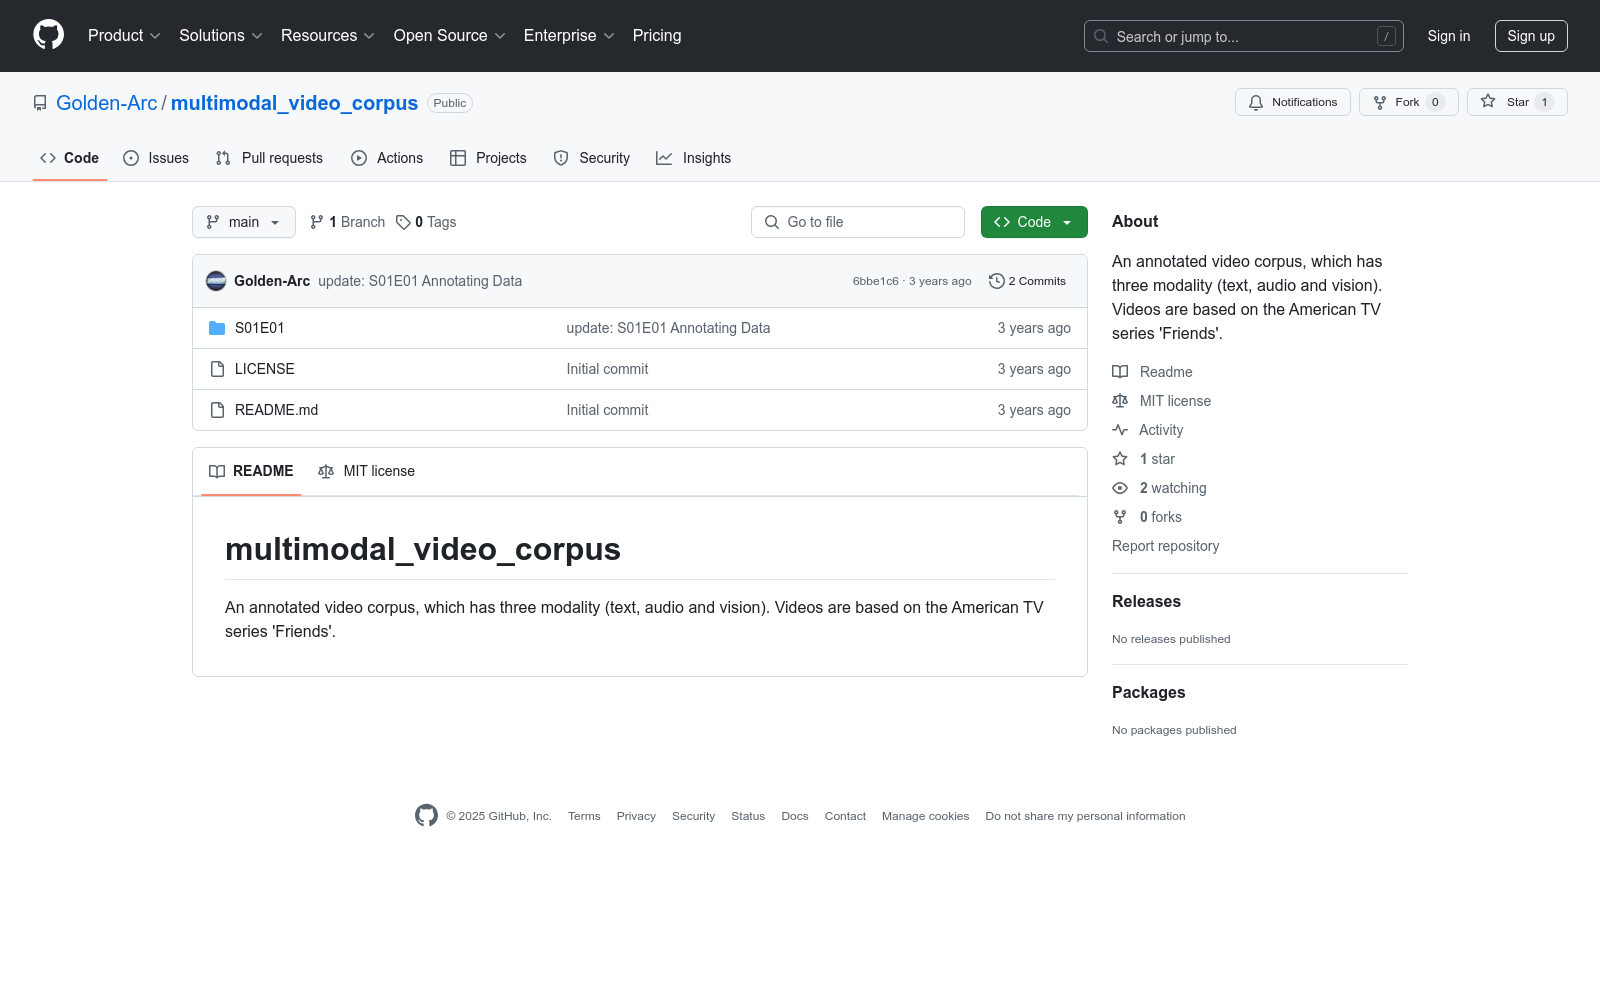Open the S01E01 commit message link in file row
Screen dimensions: 1600x1000
668,328
